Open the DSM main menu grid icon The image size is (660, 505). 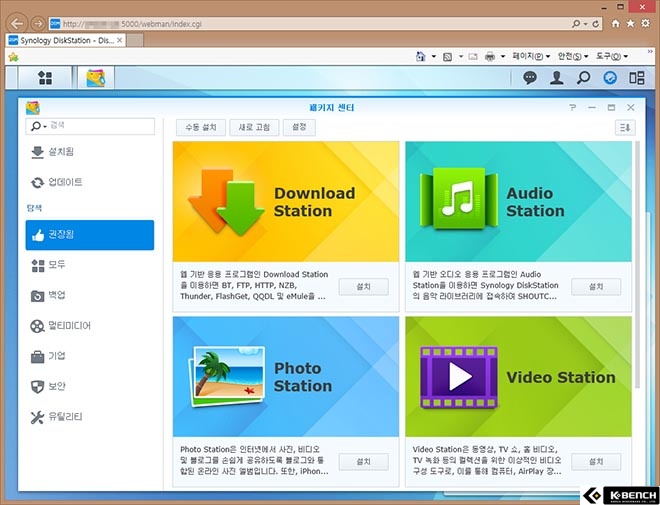(45, 78)
